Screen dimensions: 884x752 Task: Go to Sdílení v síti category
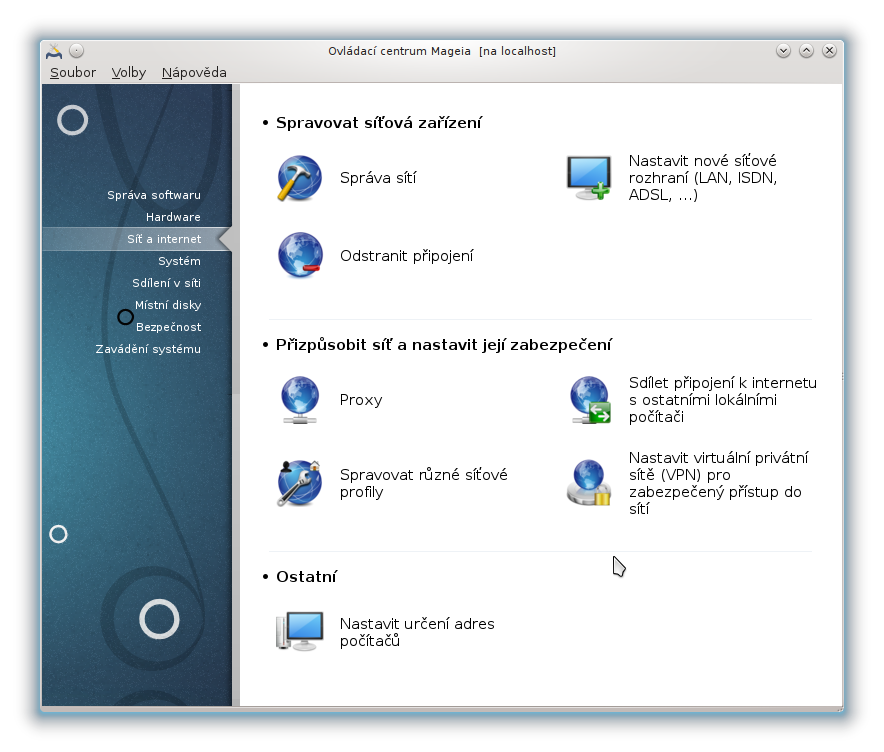(x=166, y=283)
